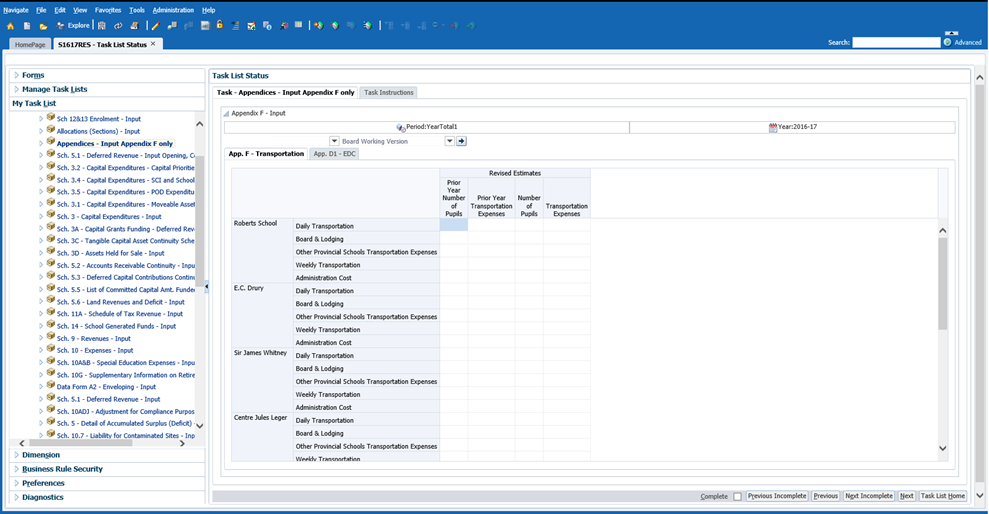Click the Go arrow beside Board Working Version
This screenshot has width=989, height=514.
(x=462, y=141)
